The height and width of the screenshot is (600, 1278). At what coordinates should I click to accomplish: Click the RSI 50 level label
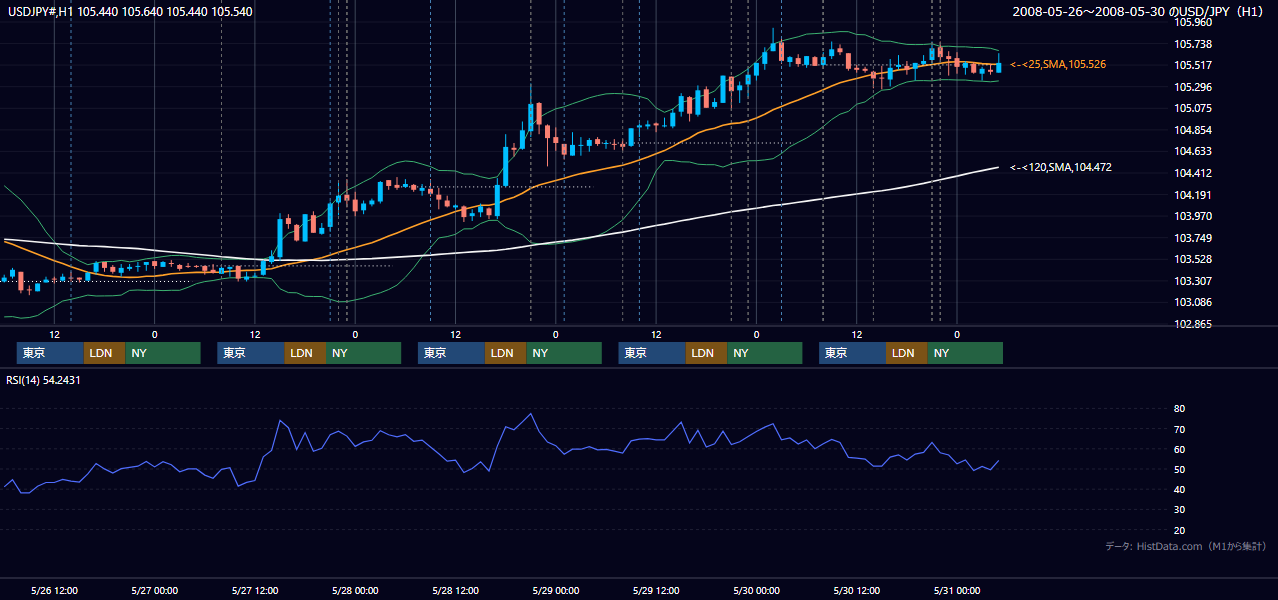(x=1180, y=469)
